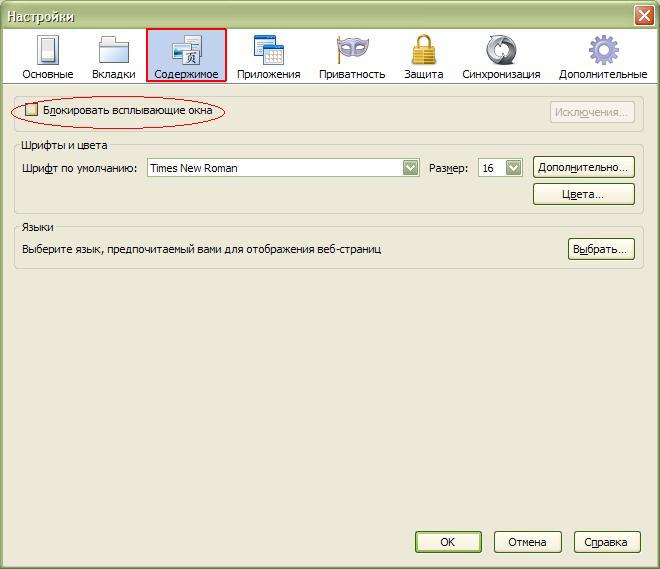Viewport: 660px width, 569px height.
Task: Open the Приватность mask icon panel
Action: 352,56
